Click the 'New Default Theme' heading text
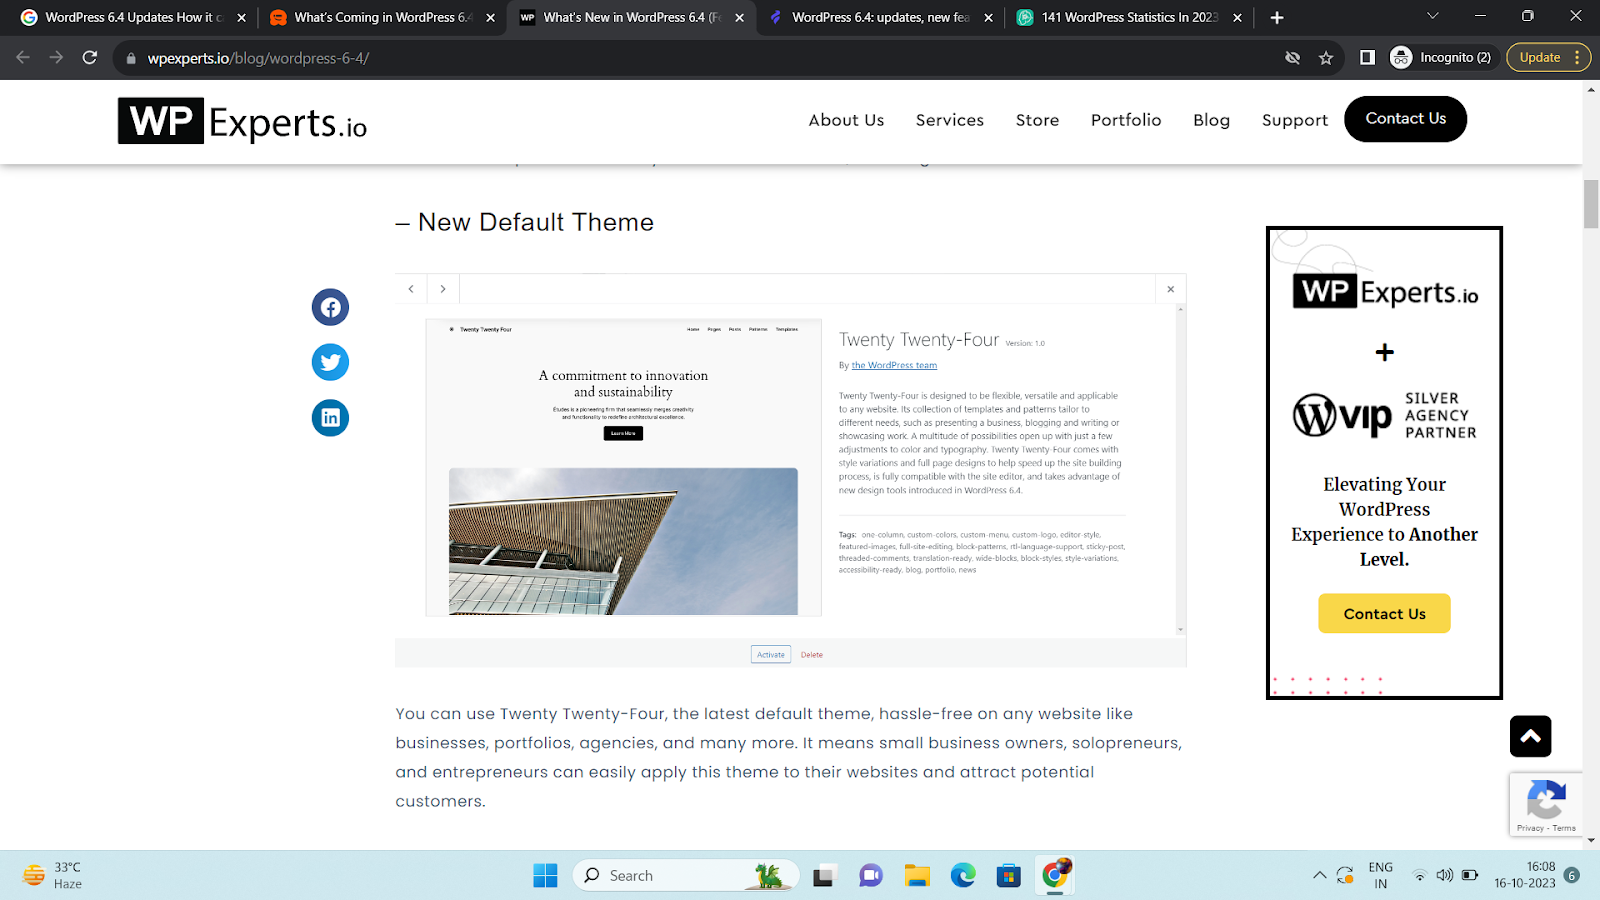This screenshot has width=1600, height=900. tap(536, 222)
